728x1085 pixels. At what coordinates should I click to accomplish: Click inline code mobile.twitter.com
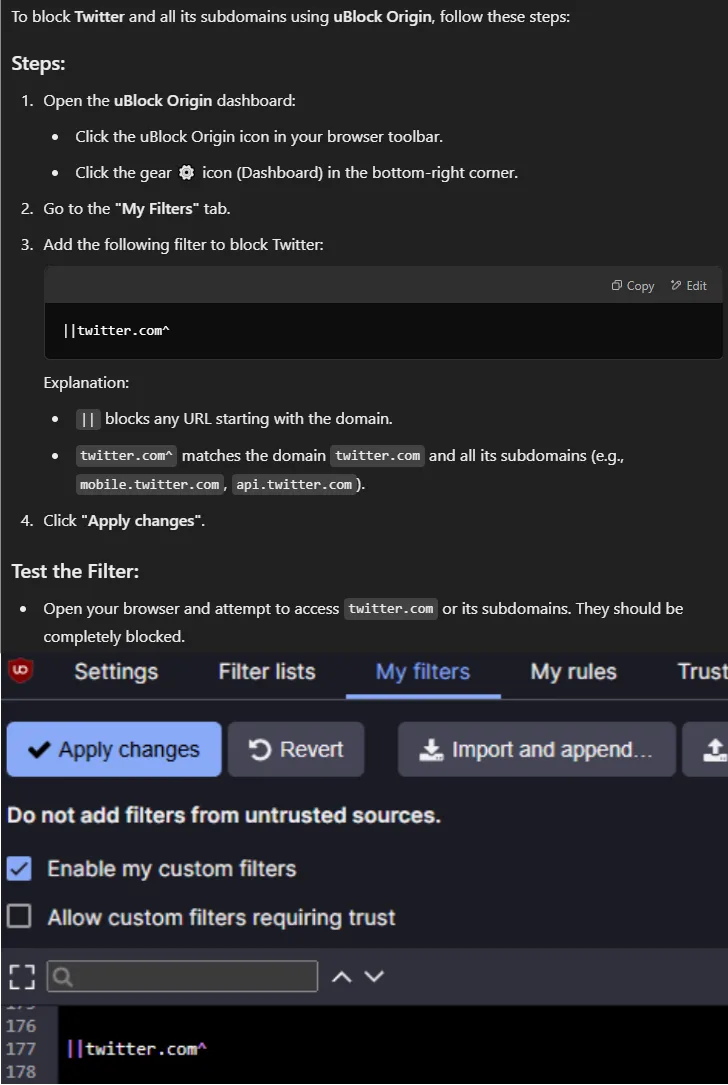149,484
